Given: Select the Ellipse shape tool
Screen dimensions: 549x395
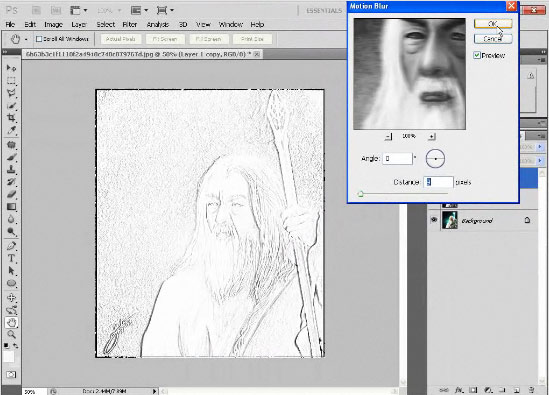Looking at the screenshot, I should pyautogui.click(x=11, y=283).
